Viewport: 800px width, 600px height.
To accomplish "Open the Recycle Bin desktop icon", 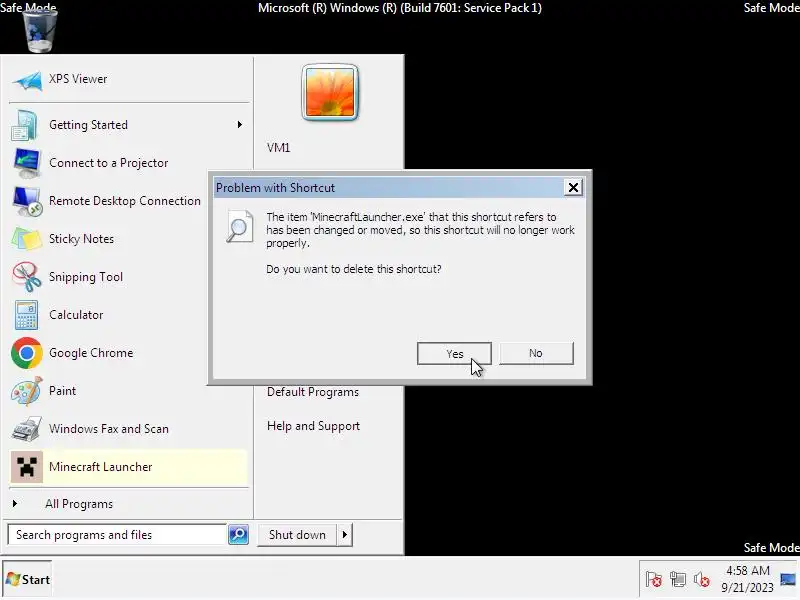I will point(40,31).
